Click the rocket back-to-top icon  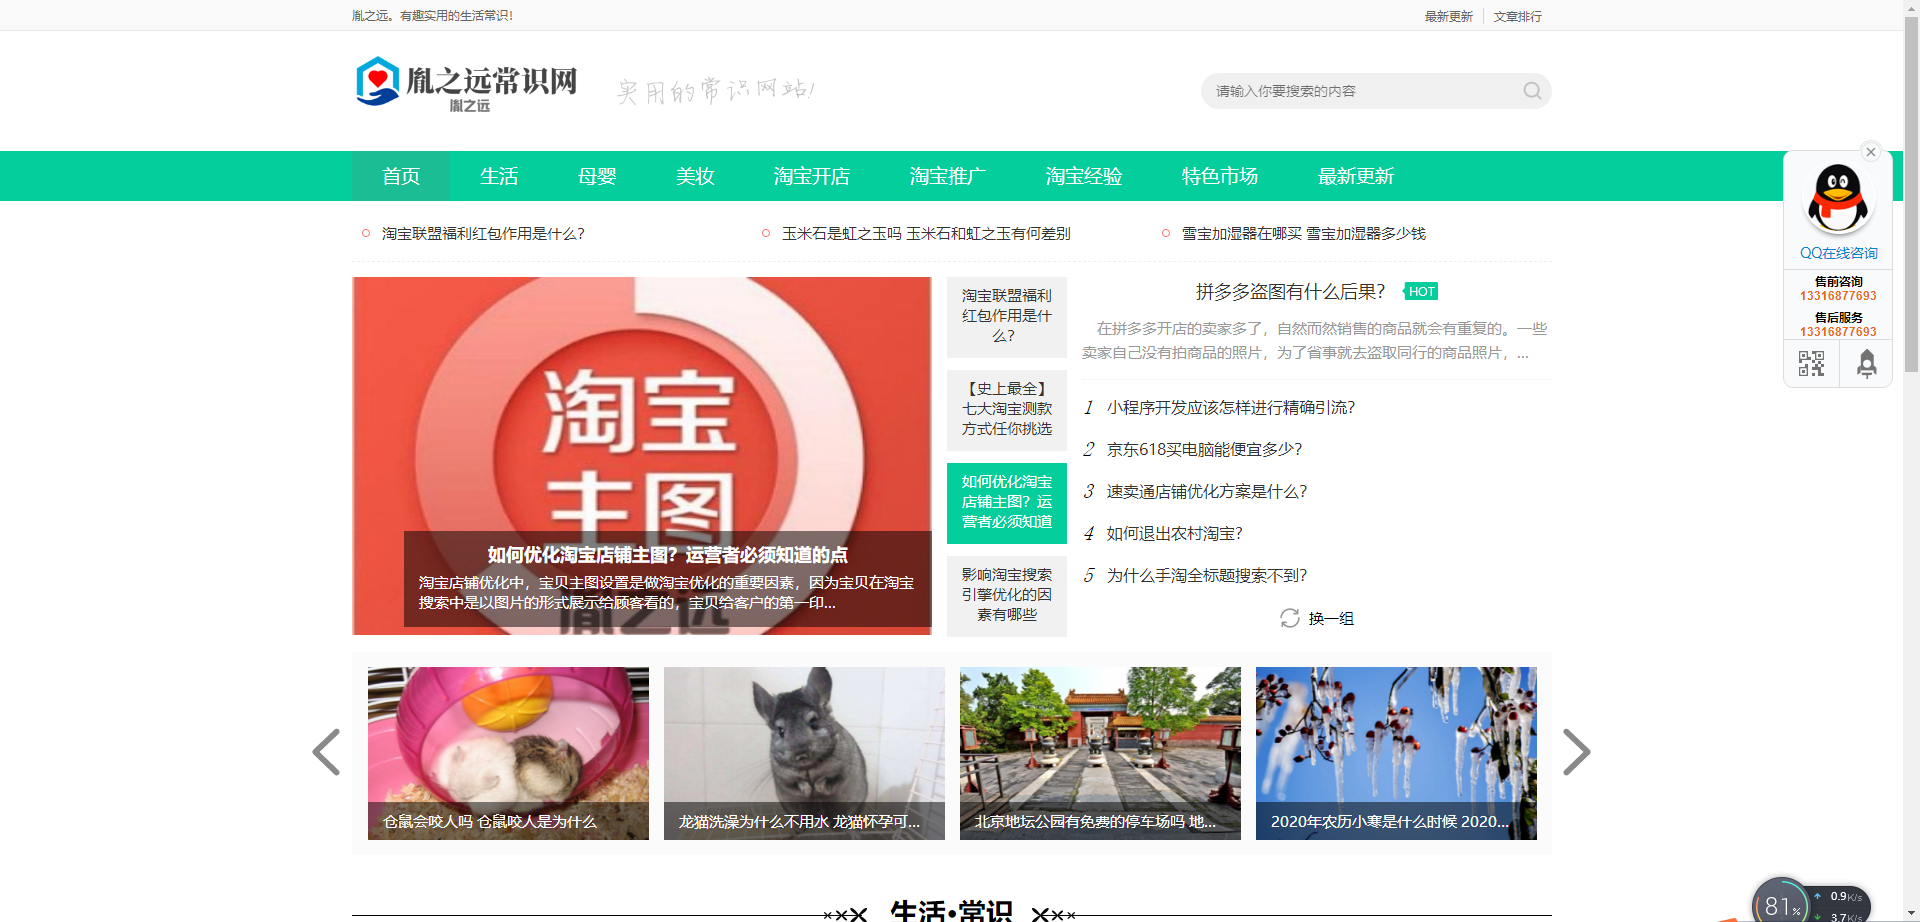click(1866, 363)
